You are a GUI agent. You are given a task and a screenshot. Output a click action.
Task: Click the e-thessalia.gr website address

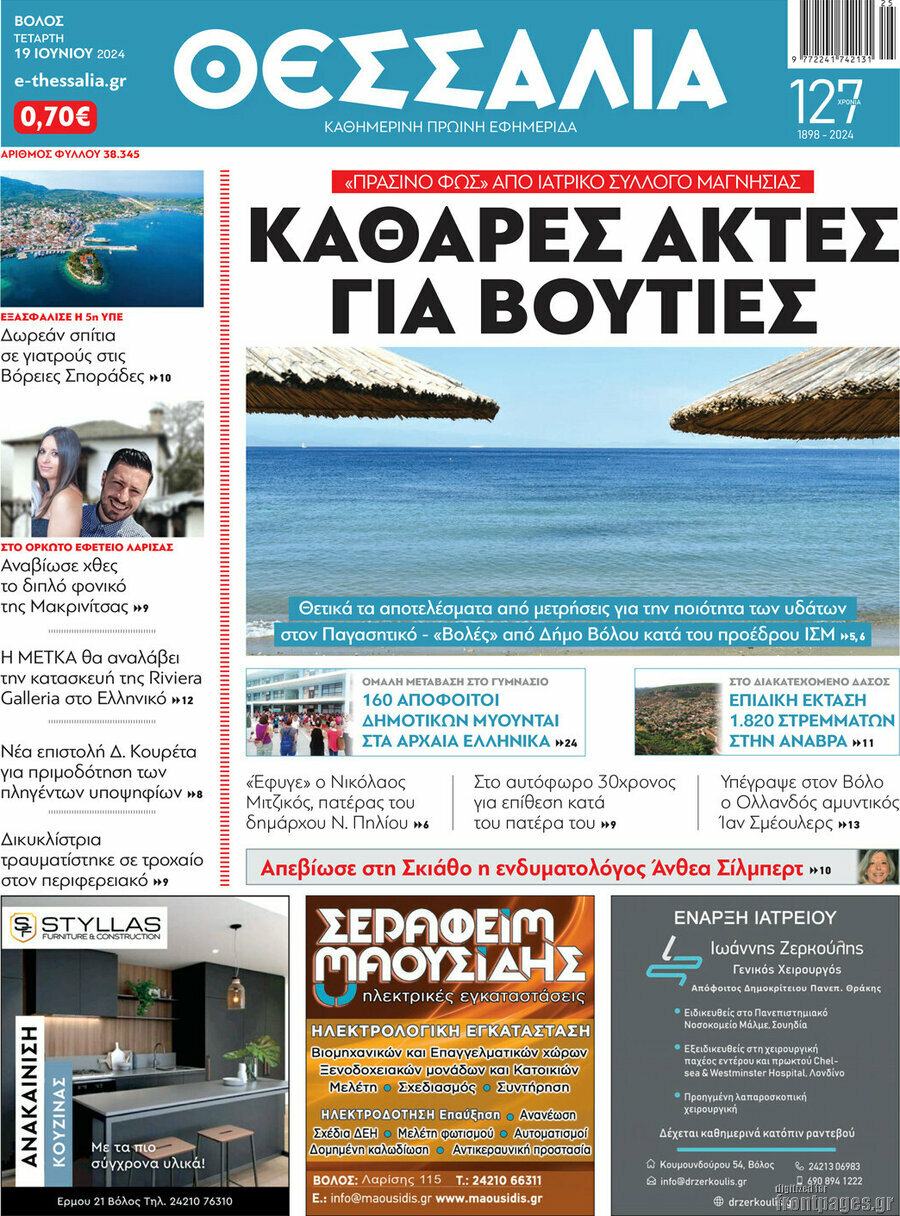tap(70, 82)
